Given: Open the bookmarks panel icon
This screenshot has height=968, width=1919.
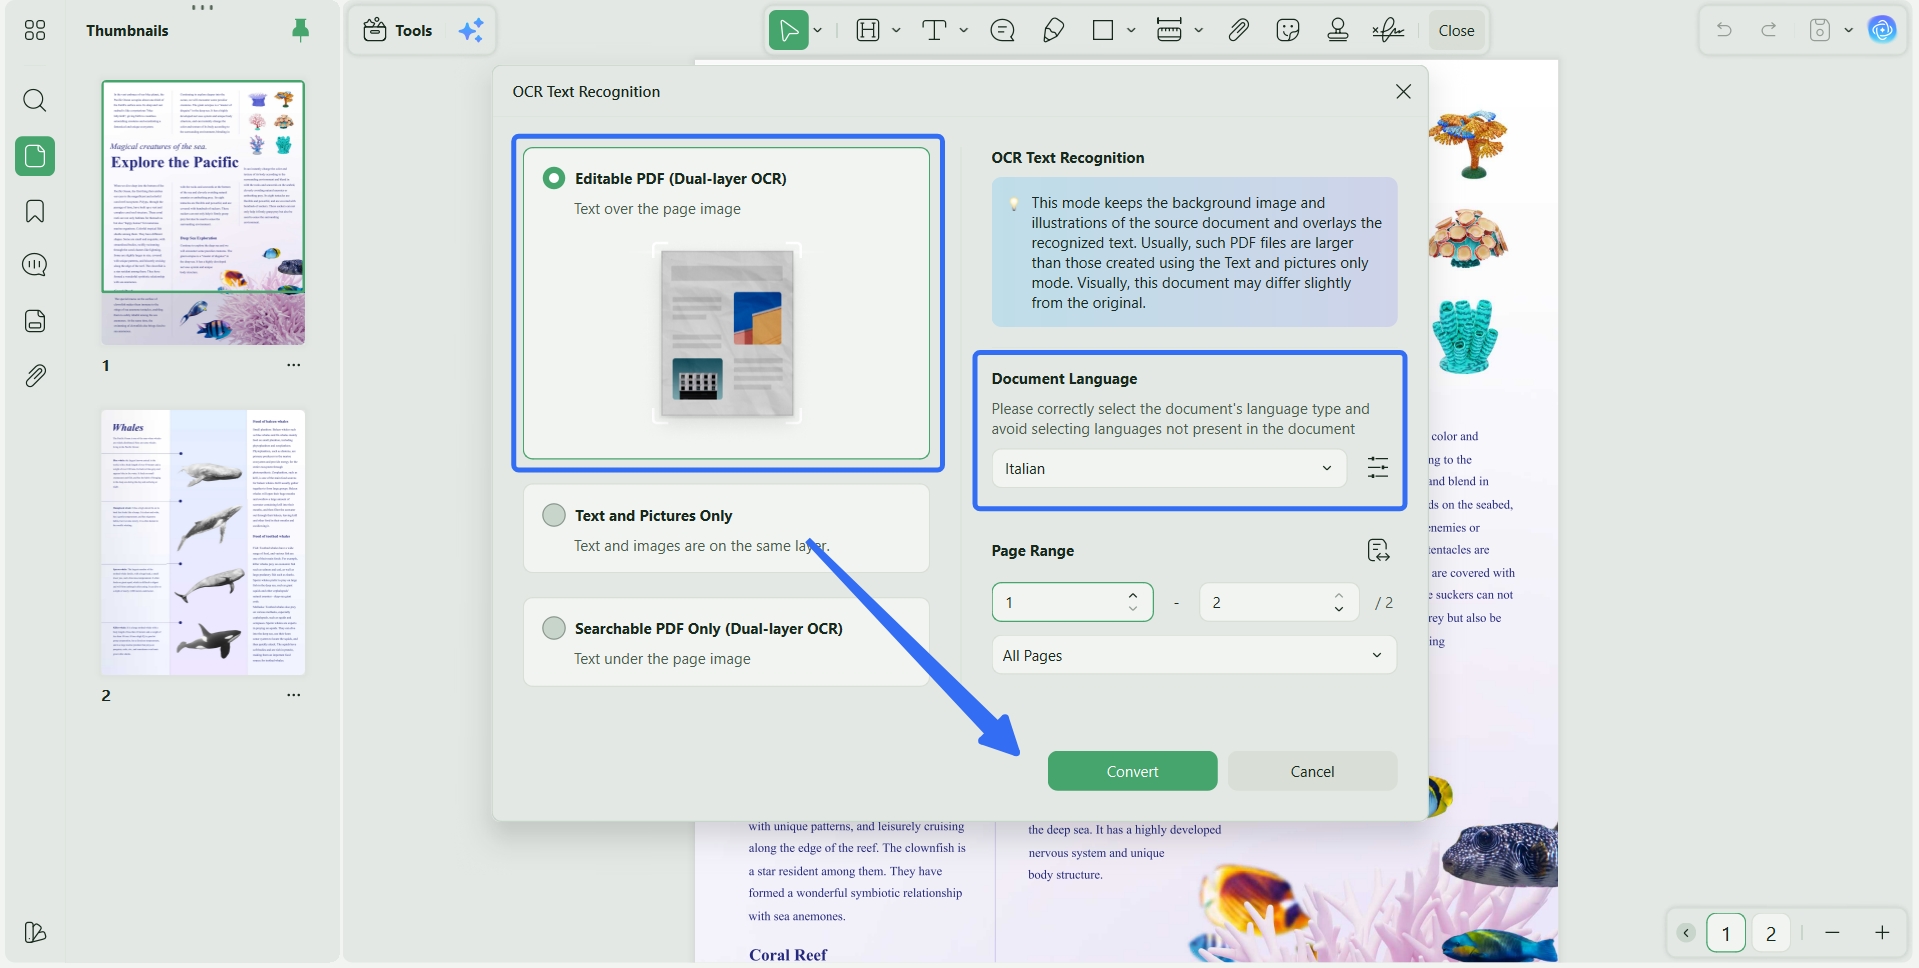Looking at the screenshot, I should [x=35, y=211].
